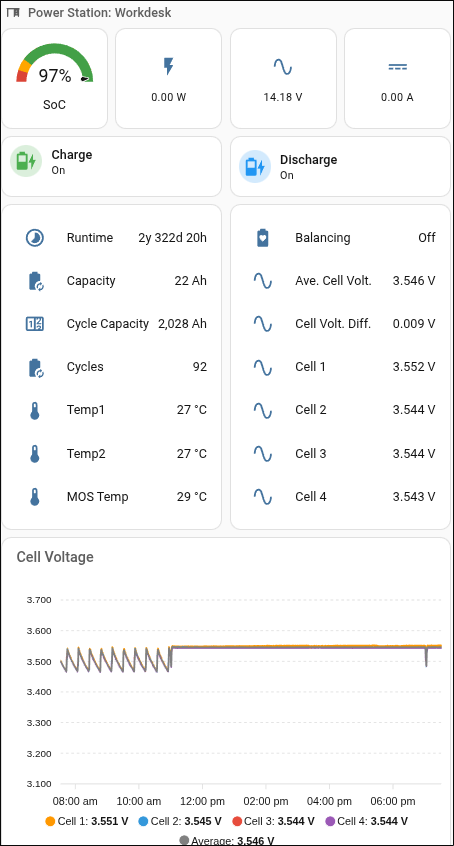Click the MOS Temp label
The image size is (454, 846).
coord(98,496)
